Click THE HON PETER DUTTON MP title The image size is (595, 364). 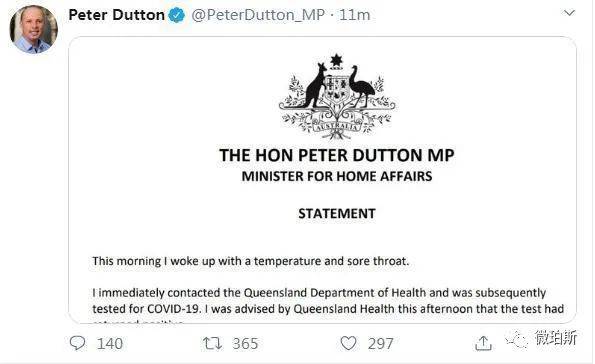pyautogui.click(x=337, y=155)
